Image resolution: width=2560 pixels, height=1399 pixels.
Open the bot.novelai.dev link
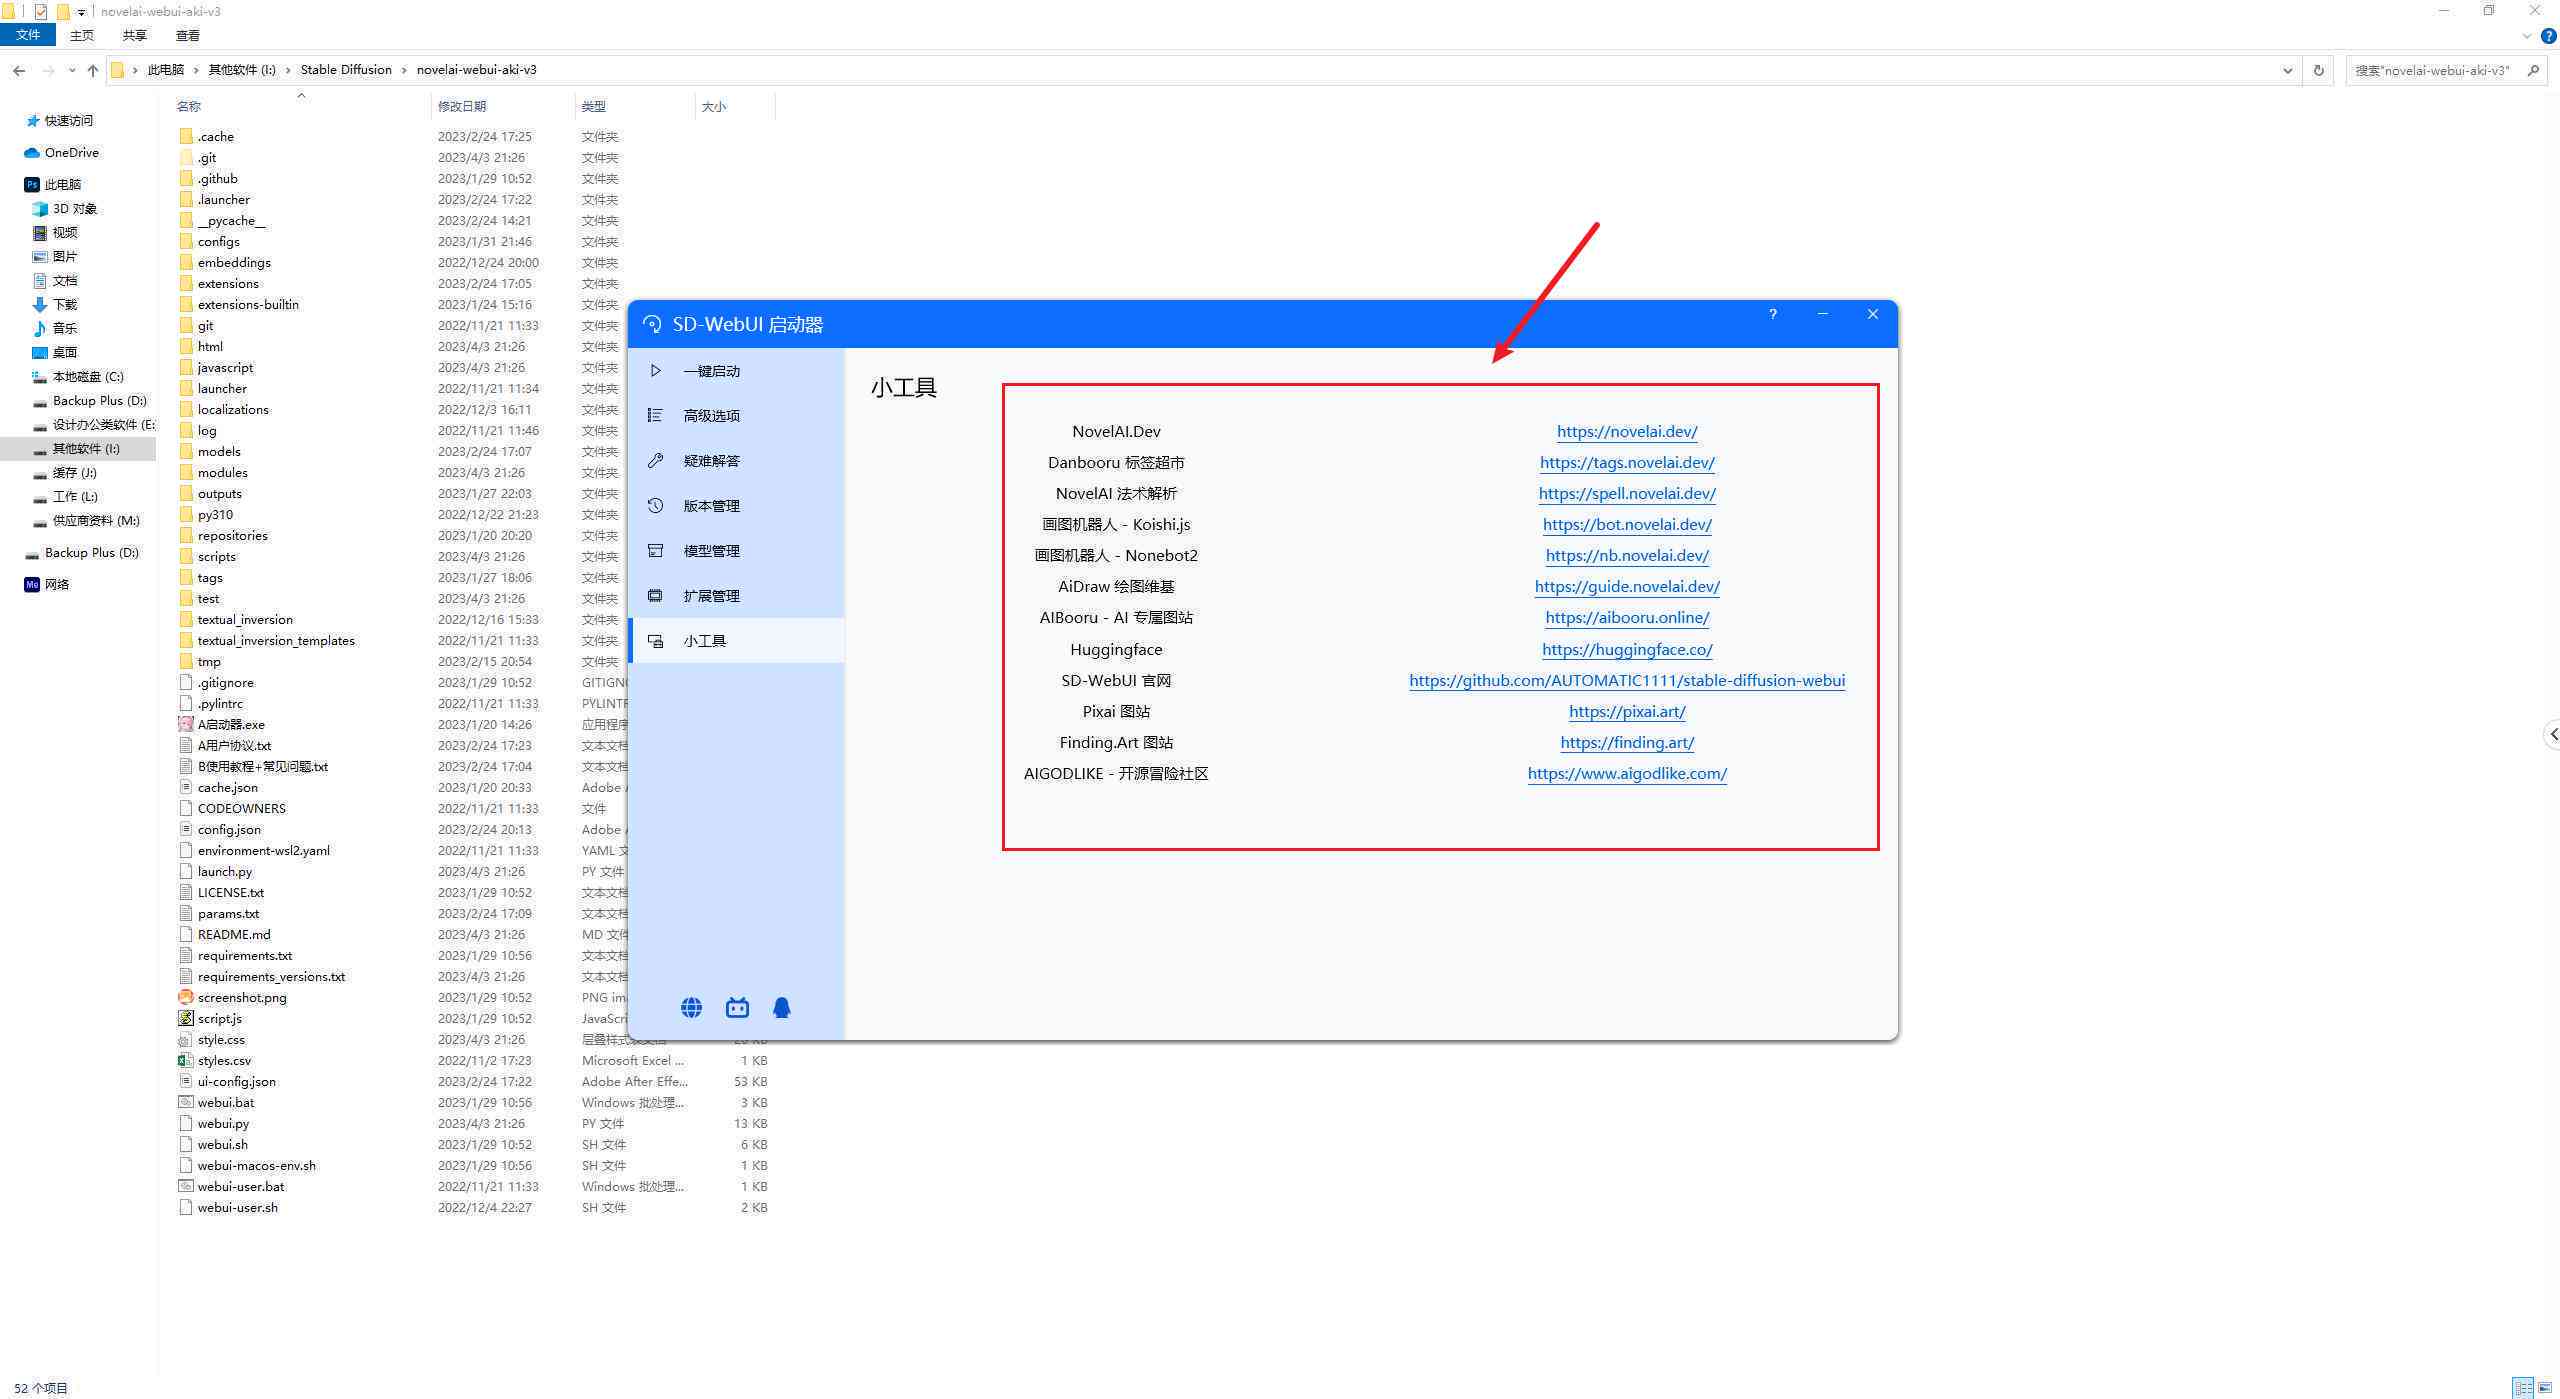1627,525
